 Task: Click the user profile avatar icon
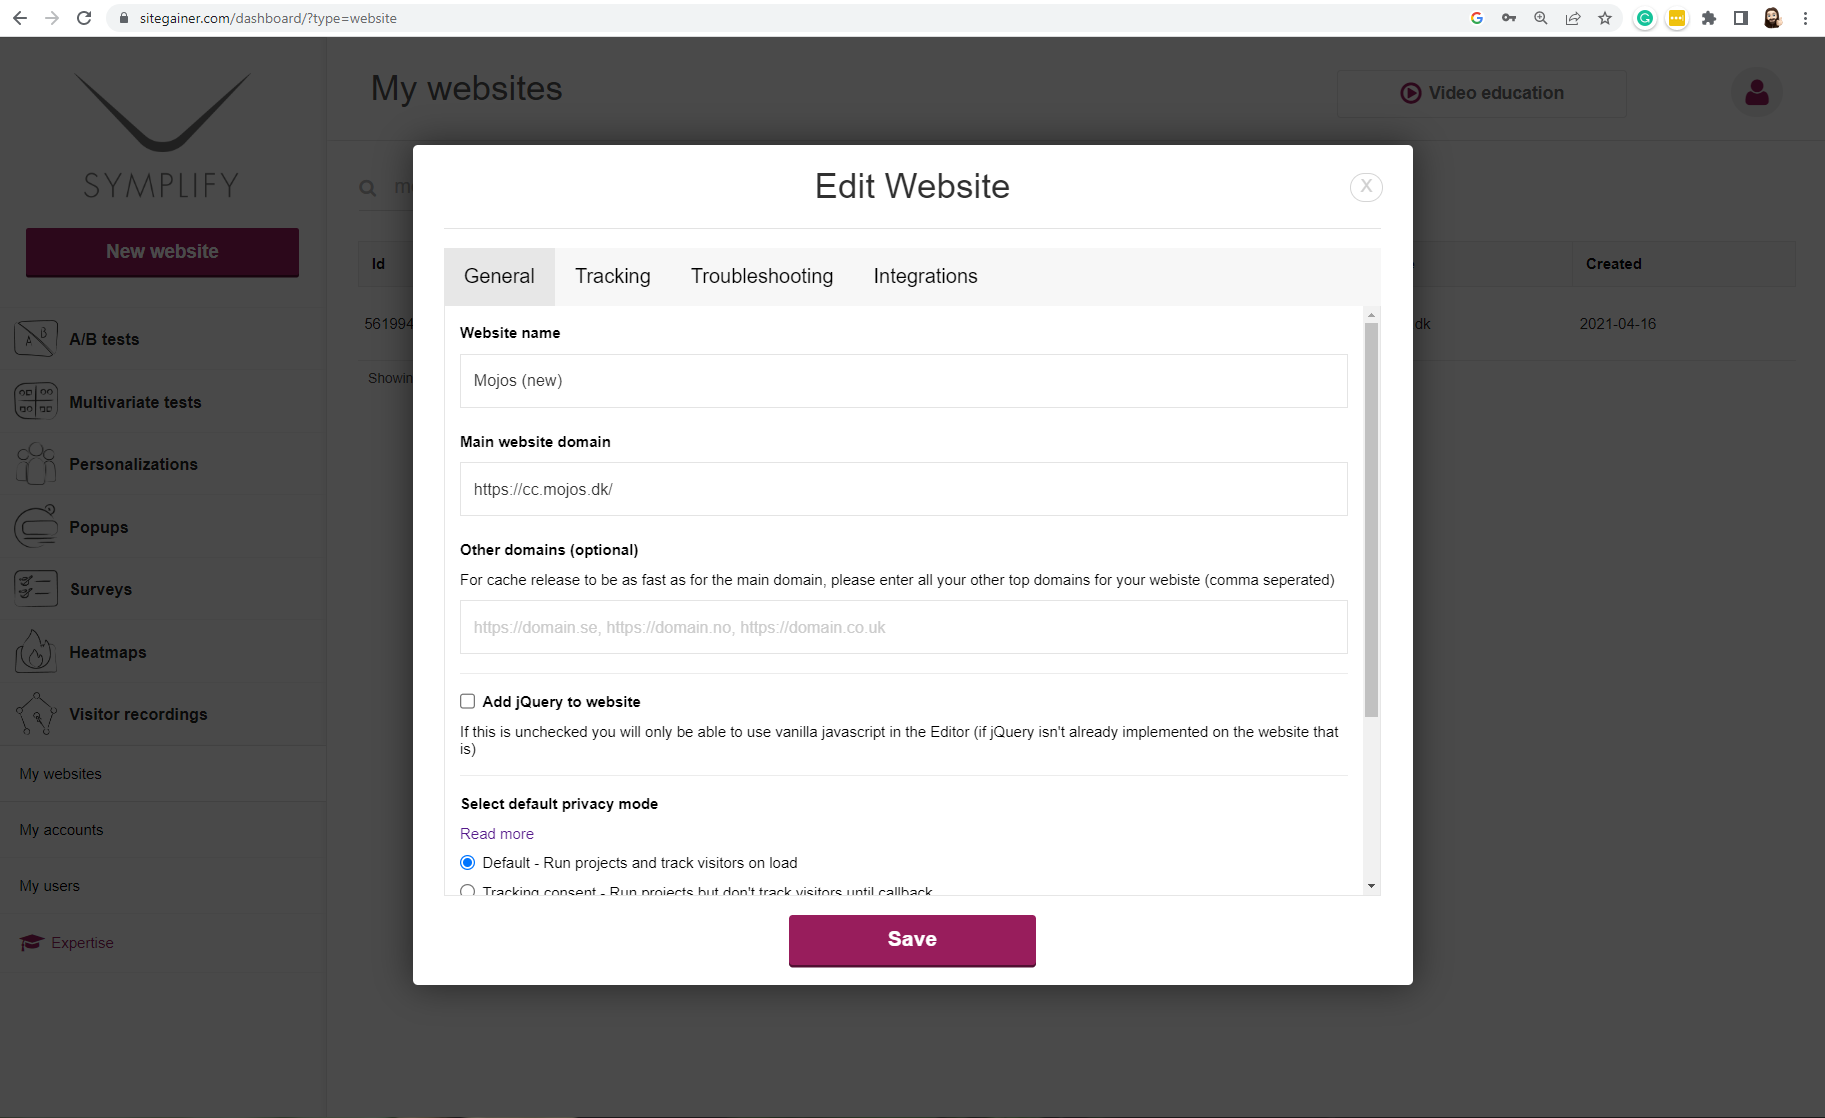1756,92
